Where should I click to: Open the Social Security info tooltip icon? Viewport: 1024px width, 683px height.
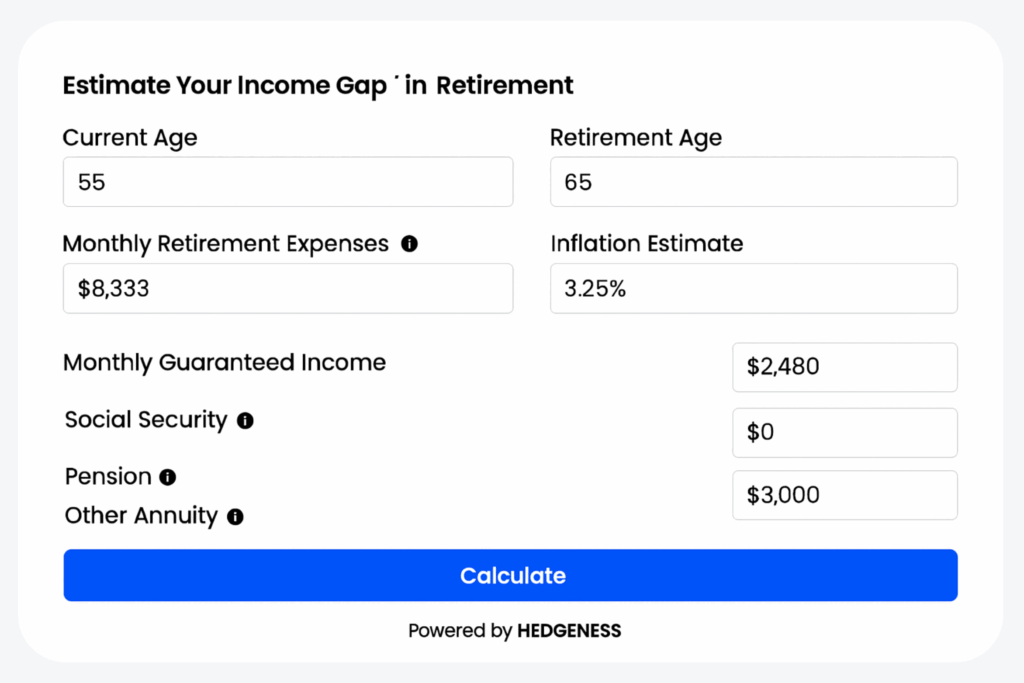coord(245,421)
